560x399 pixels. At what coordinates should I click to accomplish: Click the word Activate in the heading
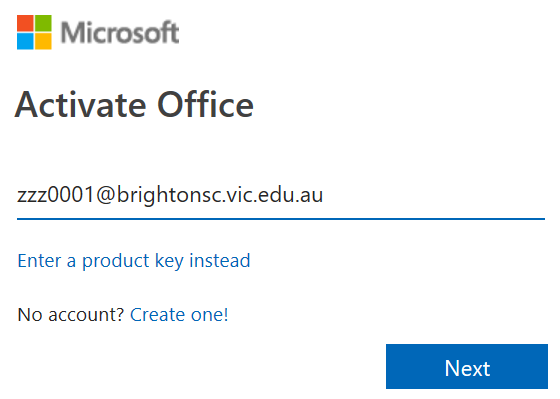(x=81, y=105)
